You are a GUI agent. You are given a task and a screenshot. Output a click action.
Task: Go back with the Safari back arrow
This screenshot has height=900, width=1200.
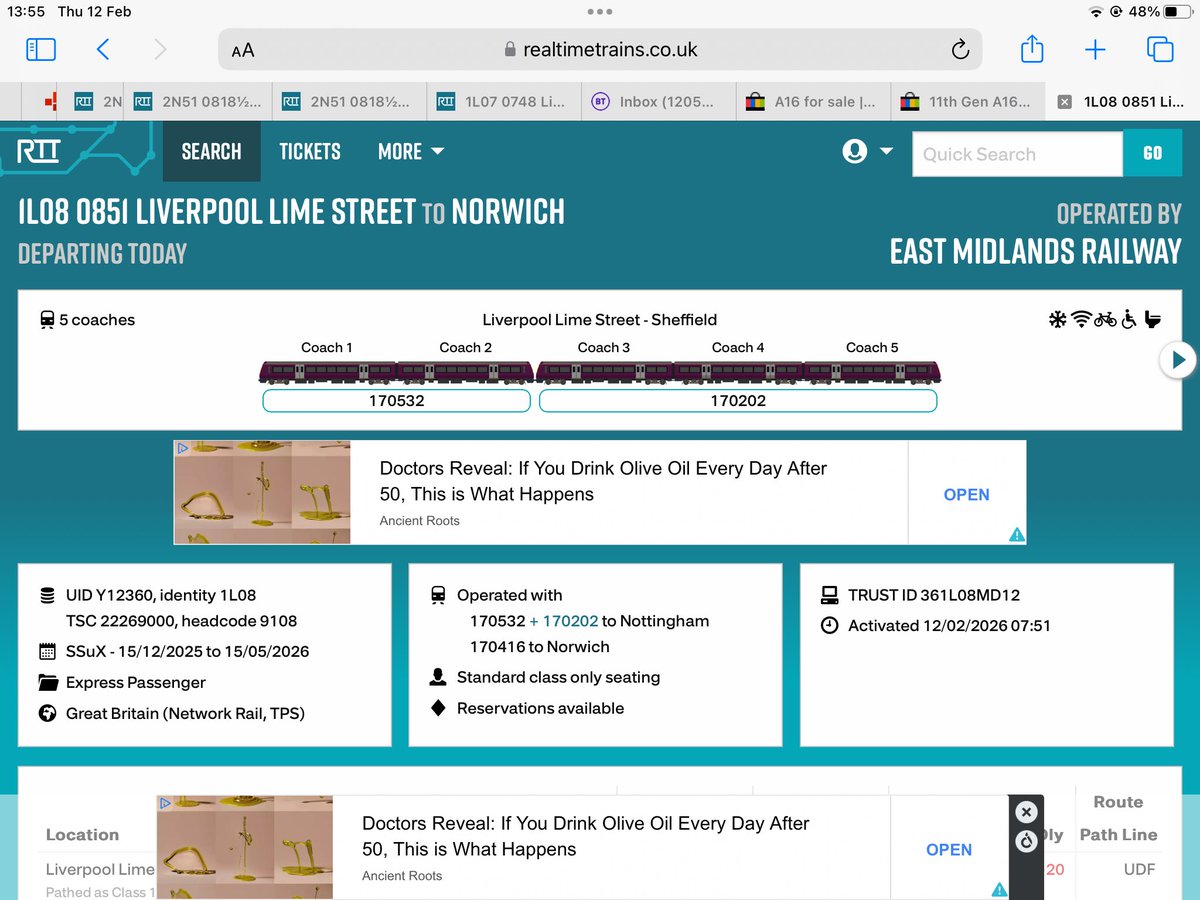[x=103, y=50]
